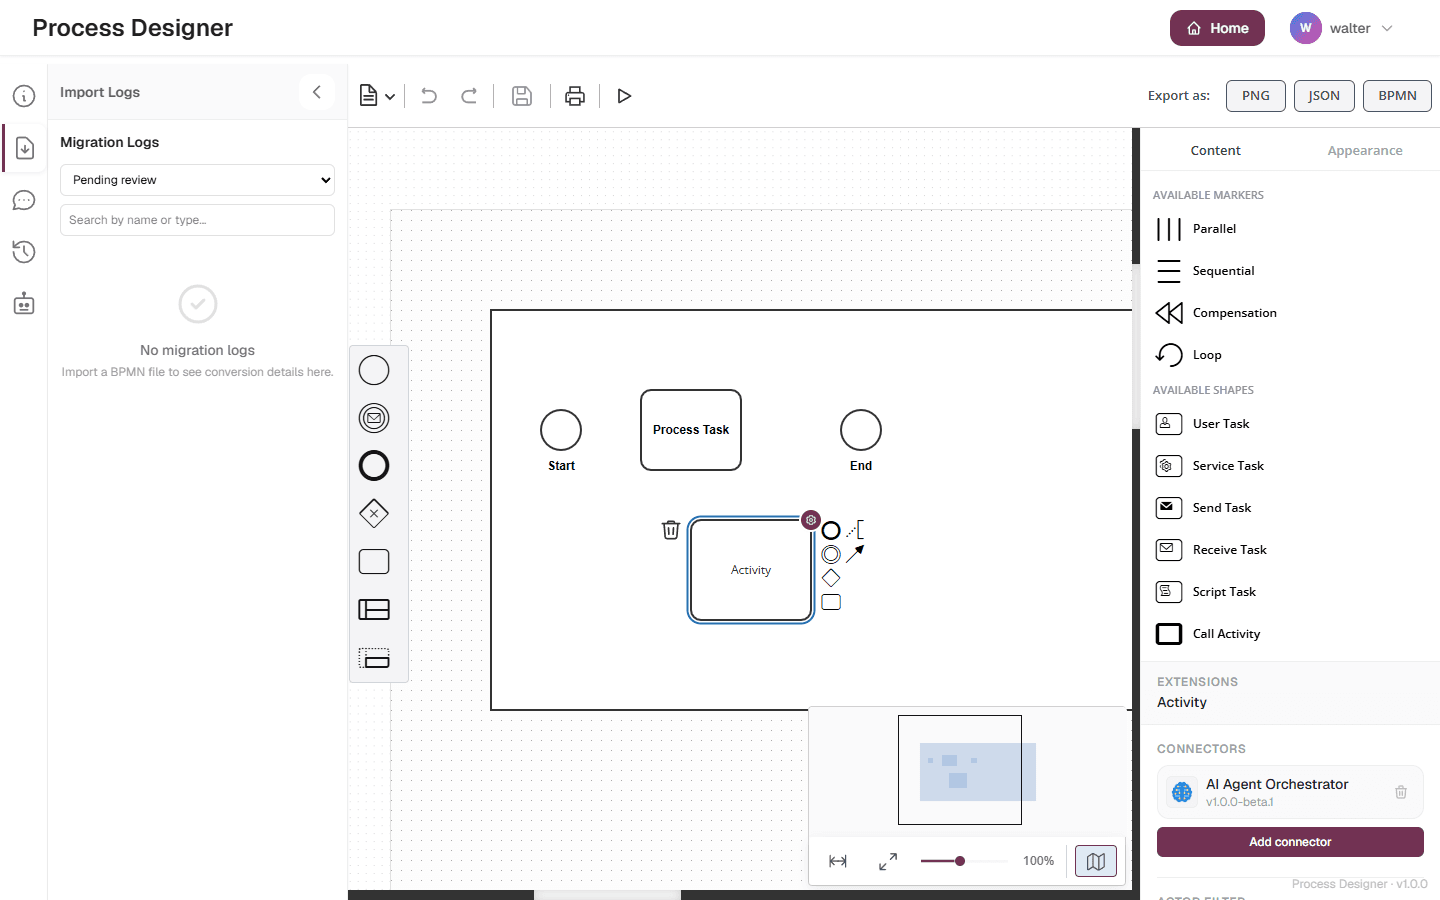Select the start event palette shape

(374, 370)
